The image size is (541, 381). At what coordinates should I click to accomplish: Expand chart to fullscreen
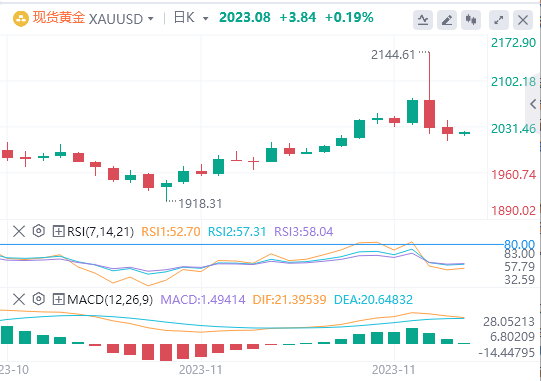(499, 20)
